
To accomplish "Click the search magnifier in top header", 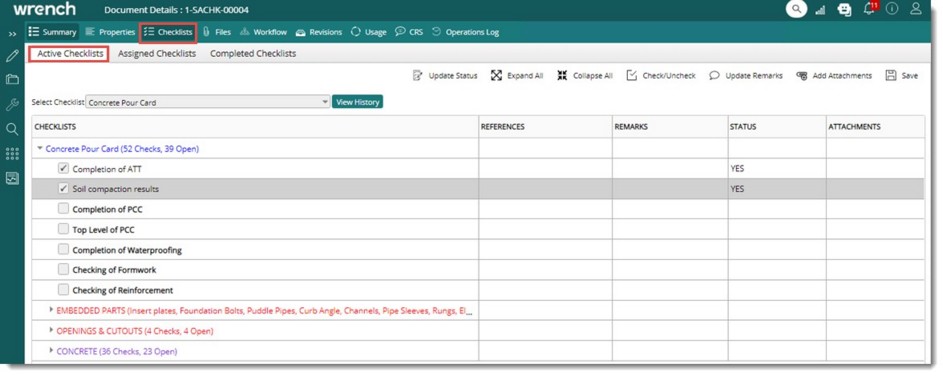I will (796, 9).
